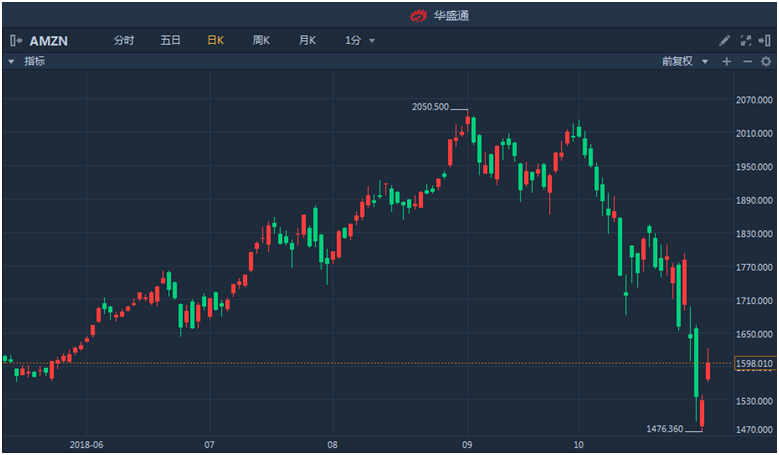
Task: Zoom out chart with minus icon
Action: (747, 61)
